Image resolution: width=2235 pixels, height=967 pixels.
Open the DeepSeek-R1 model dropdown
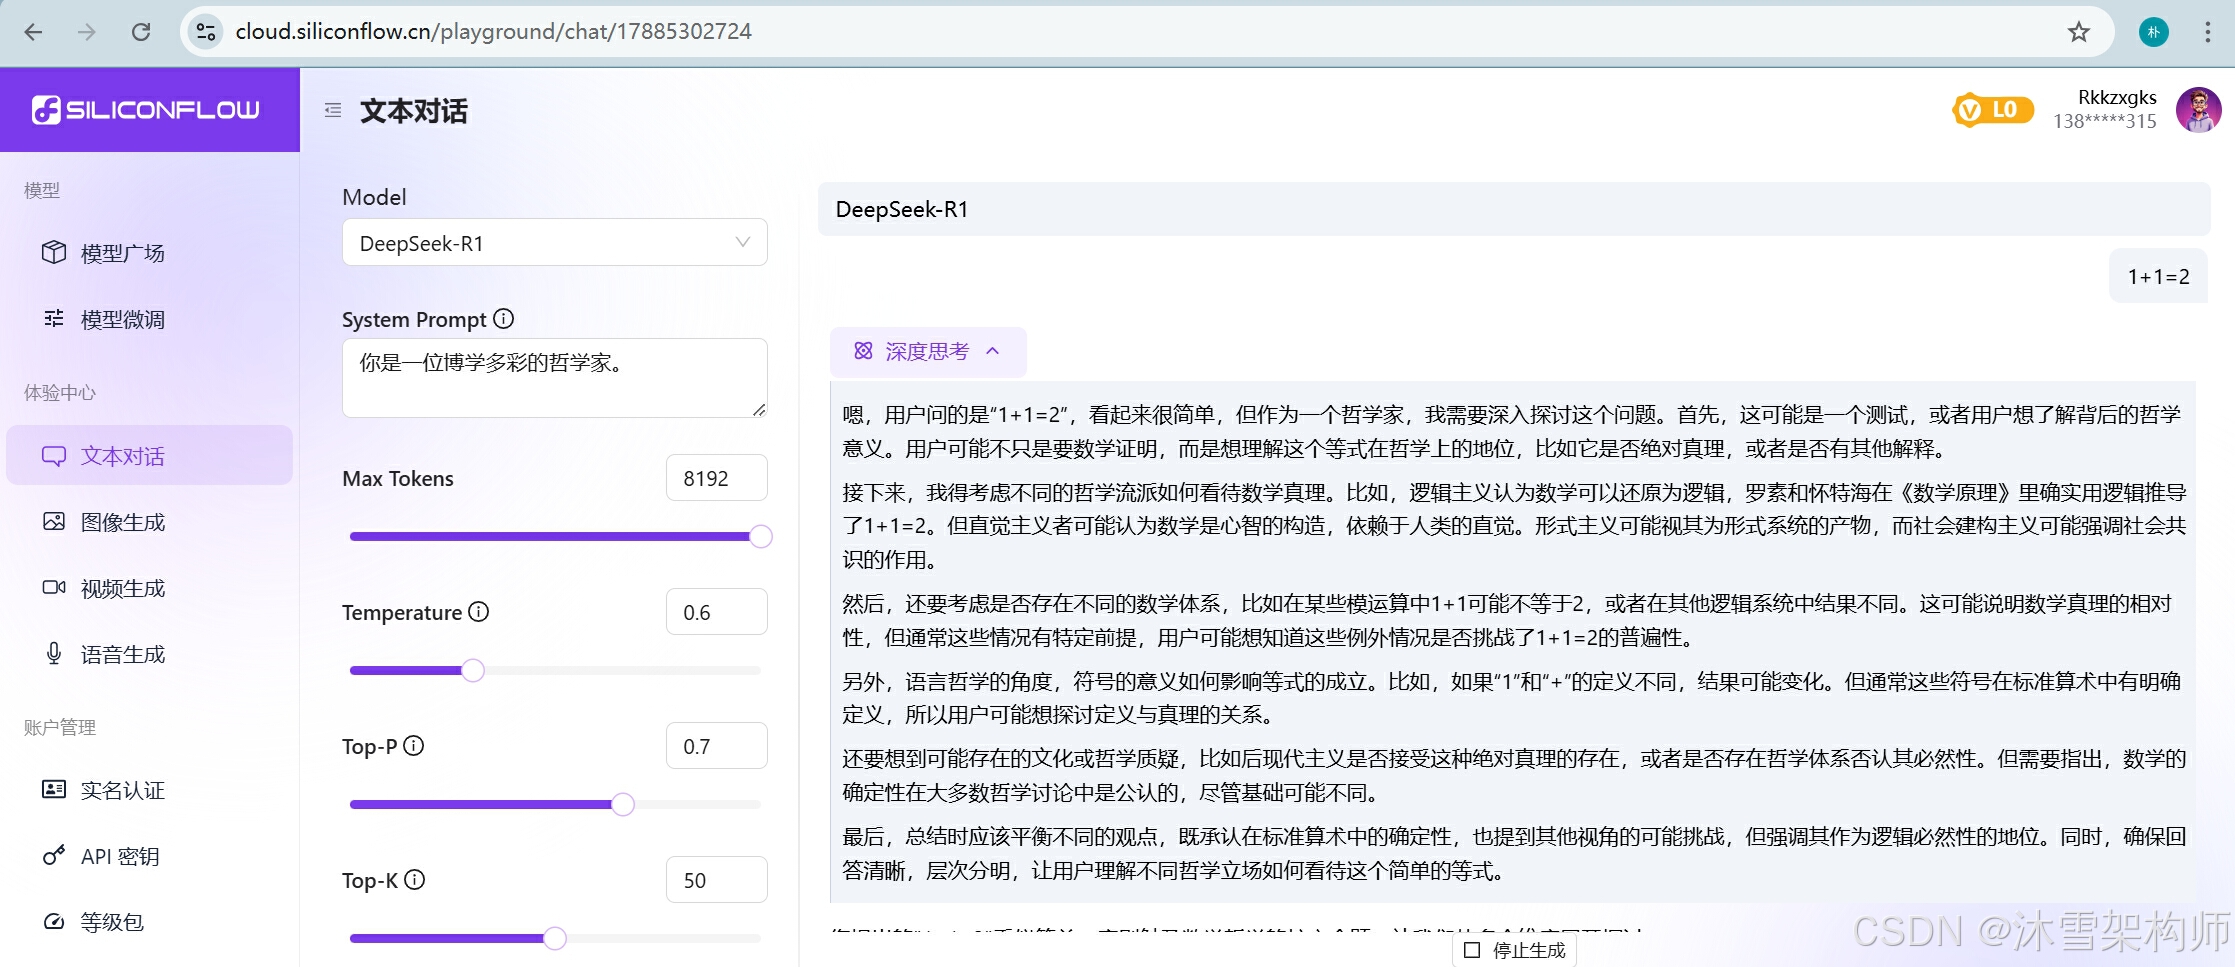555,243
